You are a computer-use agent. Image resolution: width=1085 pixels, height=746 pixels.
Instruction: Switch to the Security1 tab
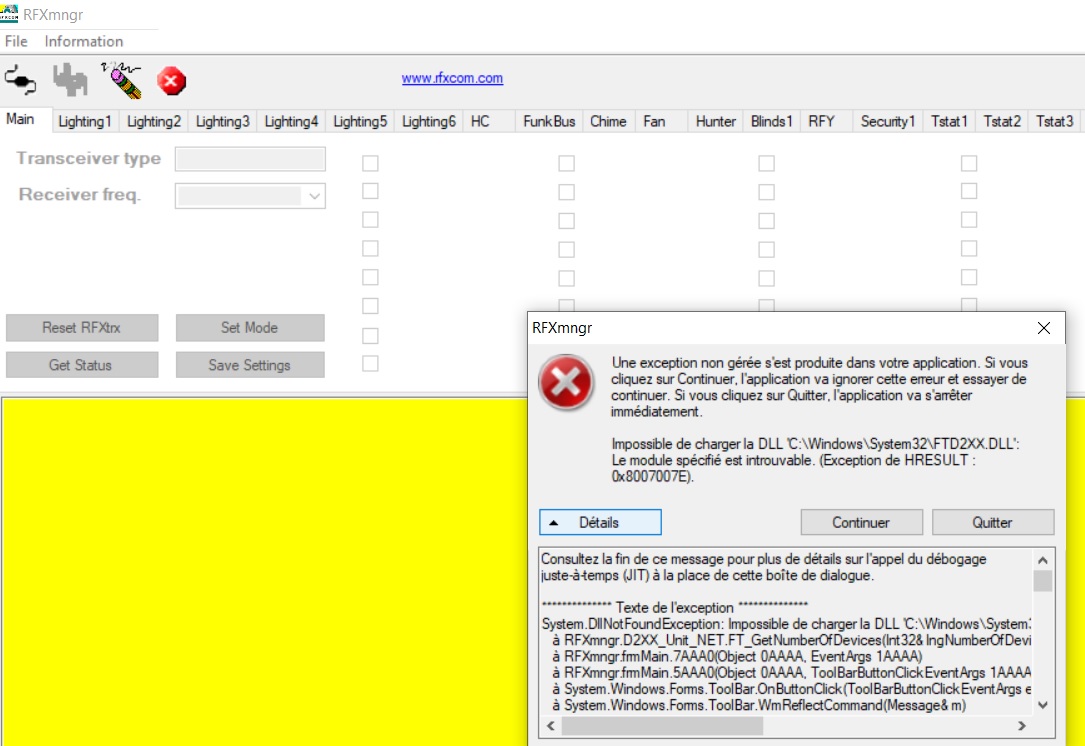click(x=888, y=121)
